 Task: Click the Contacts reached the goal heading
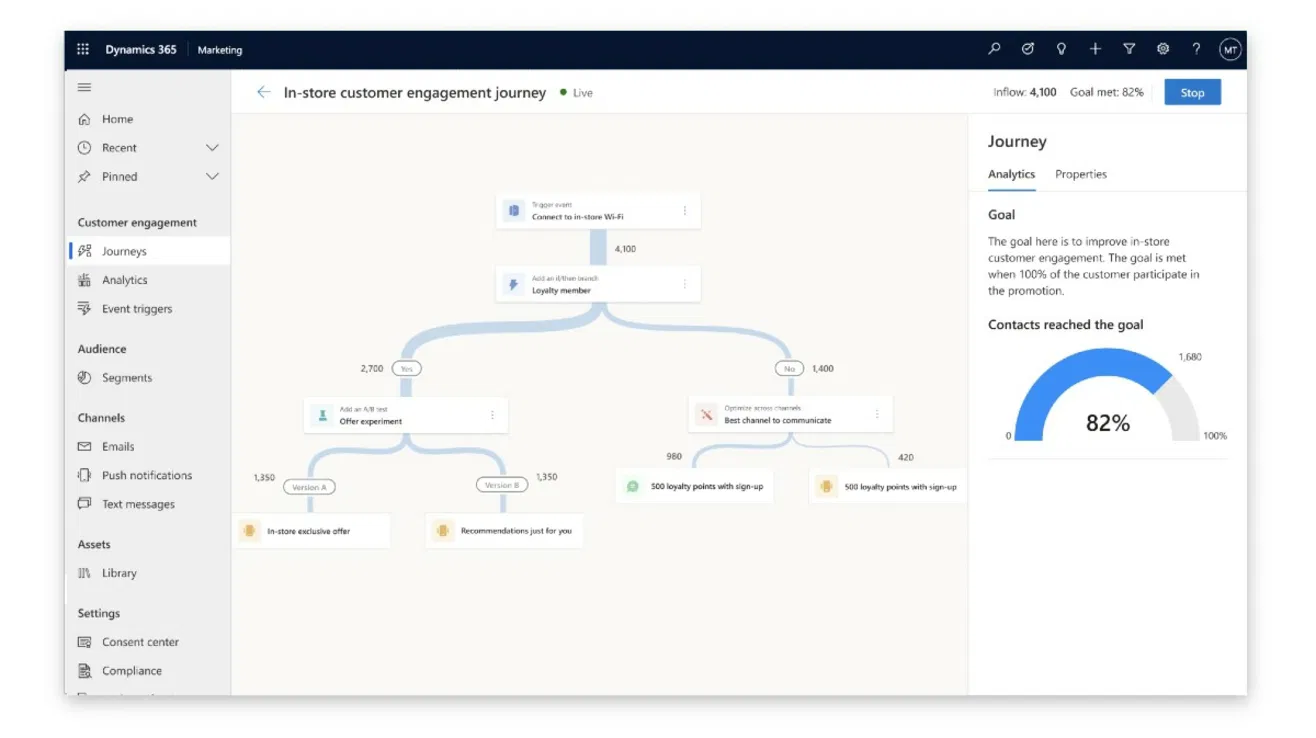(1066, 325)
